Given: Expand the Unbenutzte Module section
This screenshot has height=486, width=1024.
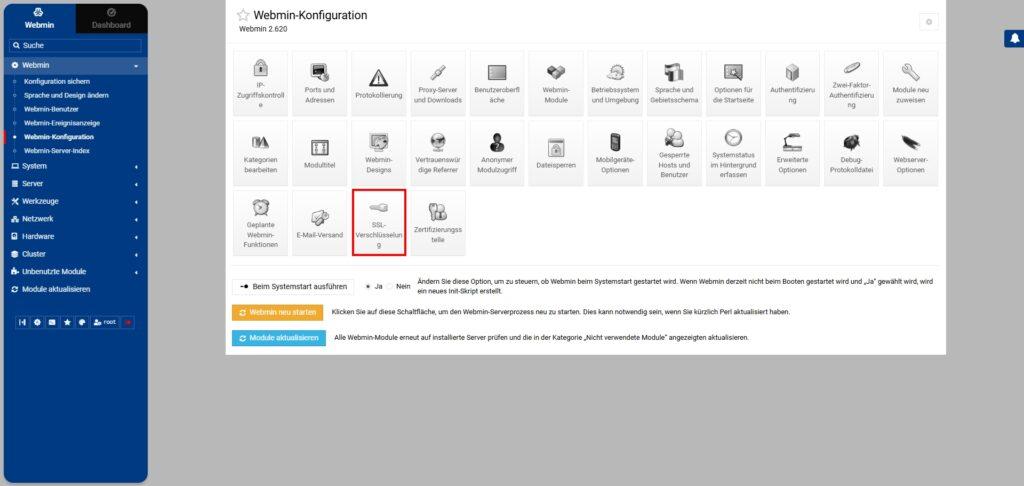Looking at the screenshot, I should pos(75,272).
